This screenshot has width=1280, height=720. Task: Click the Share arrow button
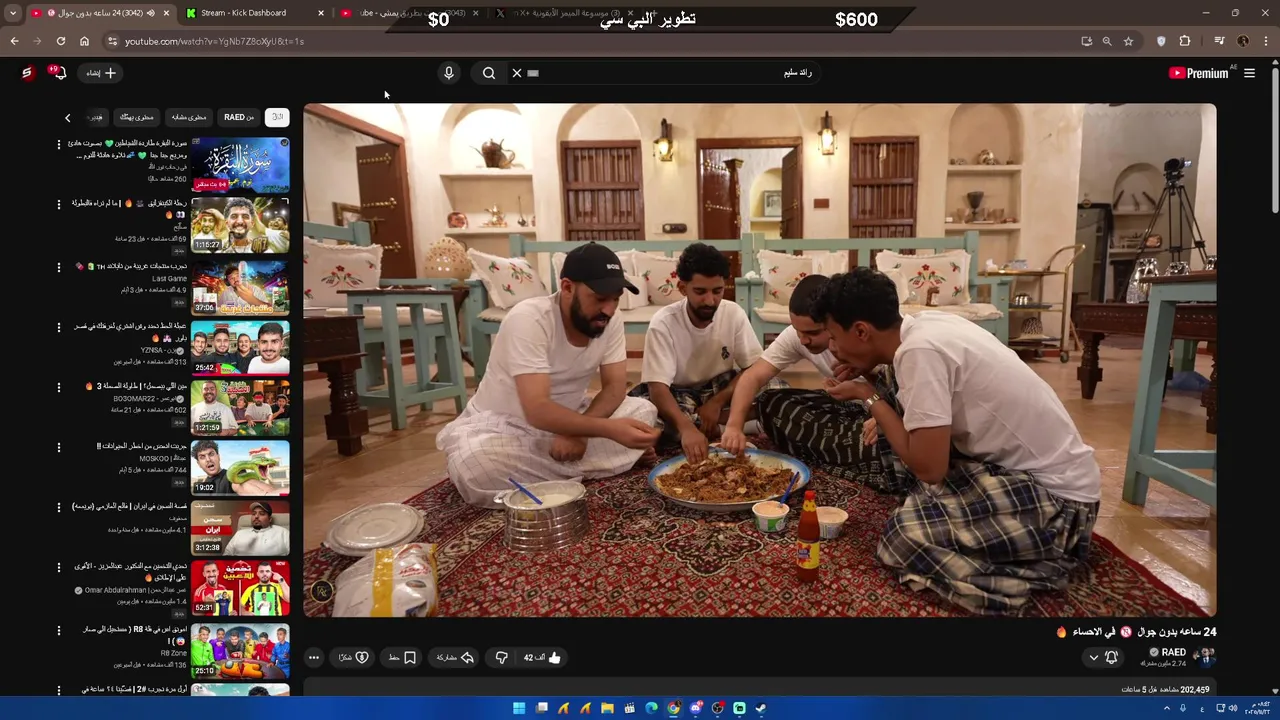click(x=455, y=657)
